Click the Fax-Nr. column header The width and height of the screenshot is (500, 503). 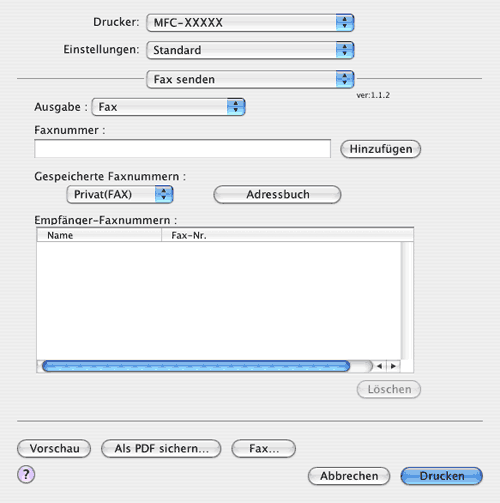click(287, 235)
